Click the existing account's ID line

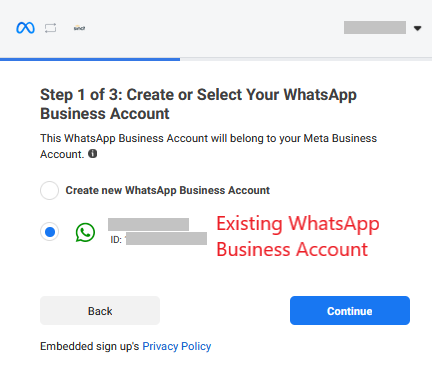(x=159, y=239)
